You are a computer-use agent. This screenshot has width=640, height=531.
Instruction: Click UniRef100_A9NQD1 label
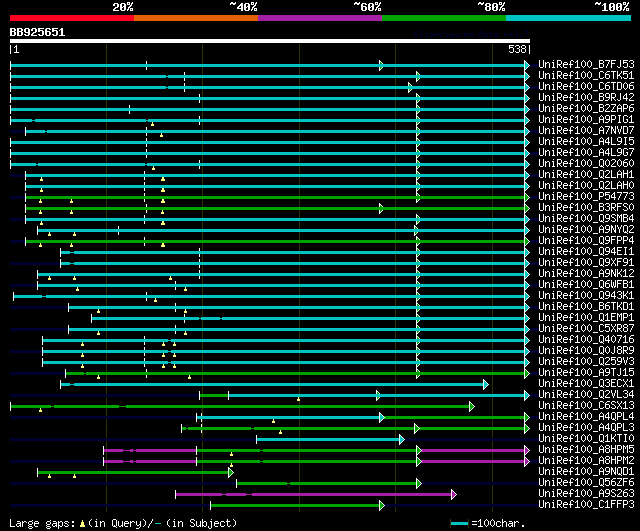pos(586,472)
